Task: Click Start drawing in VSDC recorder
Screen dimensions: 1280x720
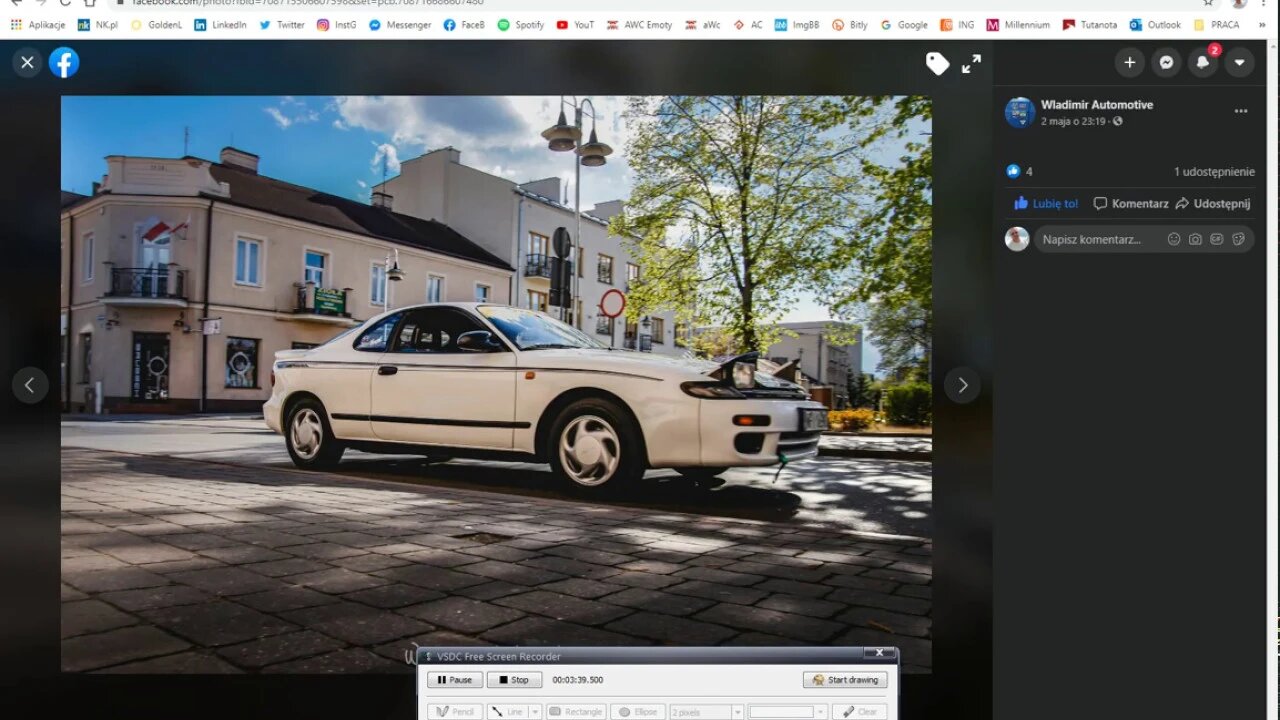Action: [845, 680]
